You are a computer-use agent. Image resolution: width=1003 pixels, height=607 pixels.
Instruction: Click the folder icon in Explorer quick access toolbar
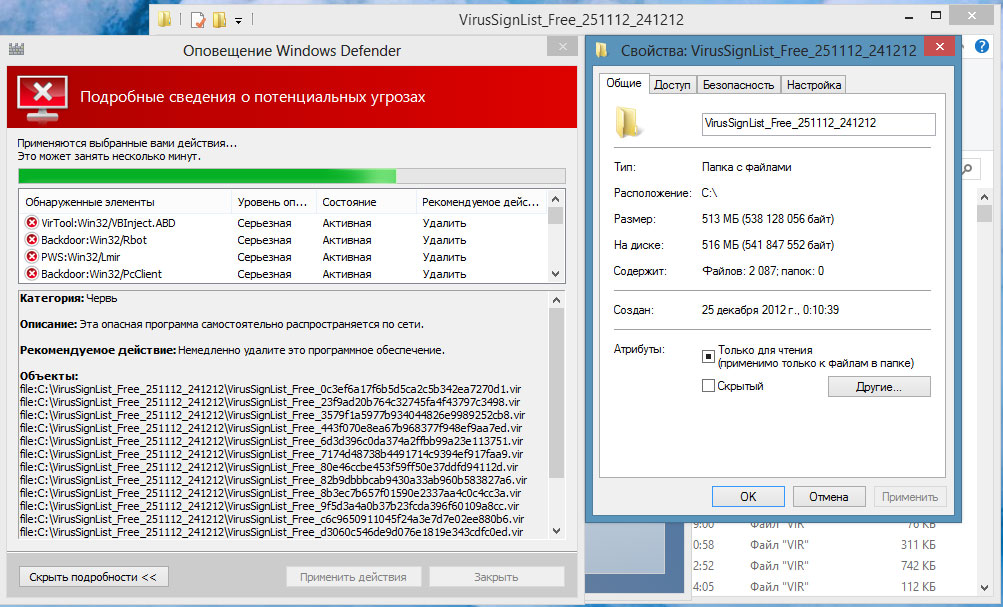click(x=165, y=19)
